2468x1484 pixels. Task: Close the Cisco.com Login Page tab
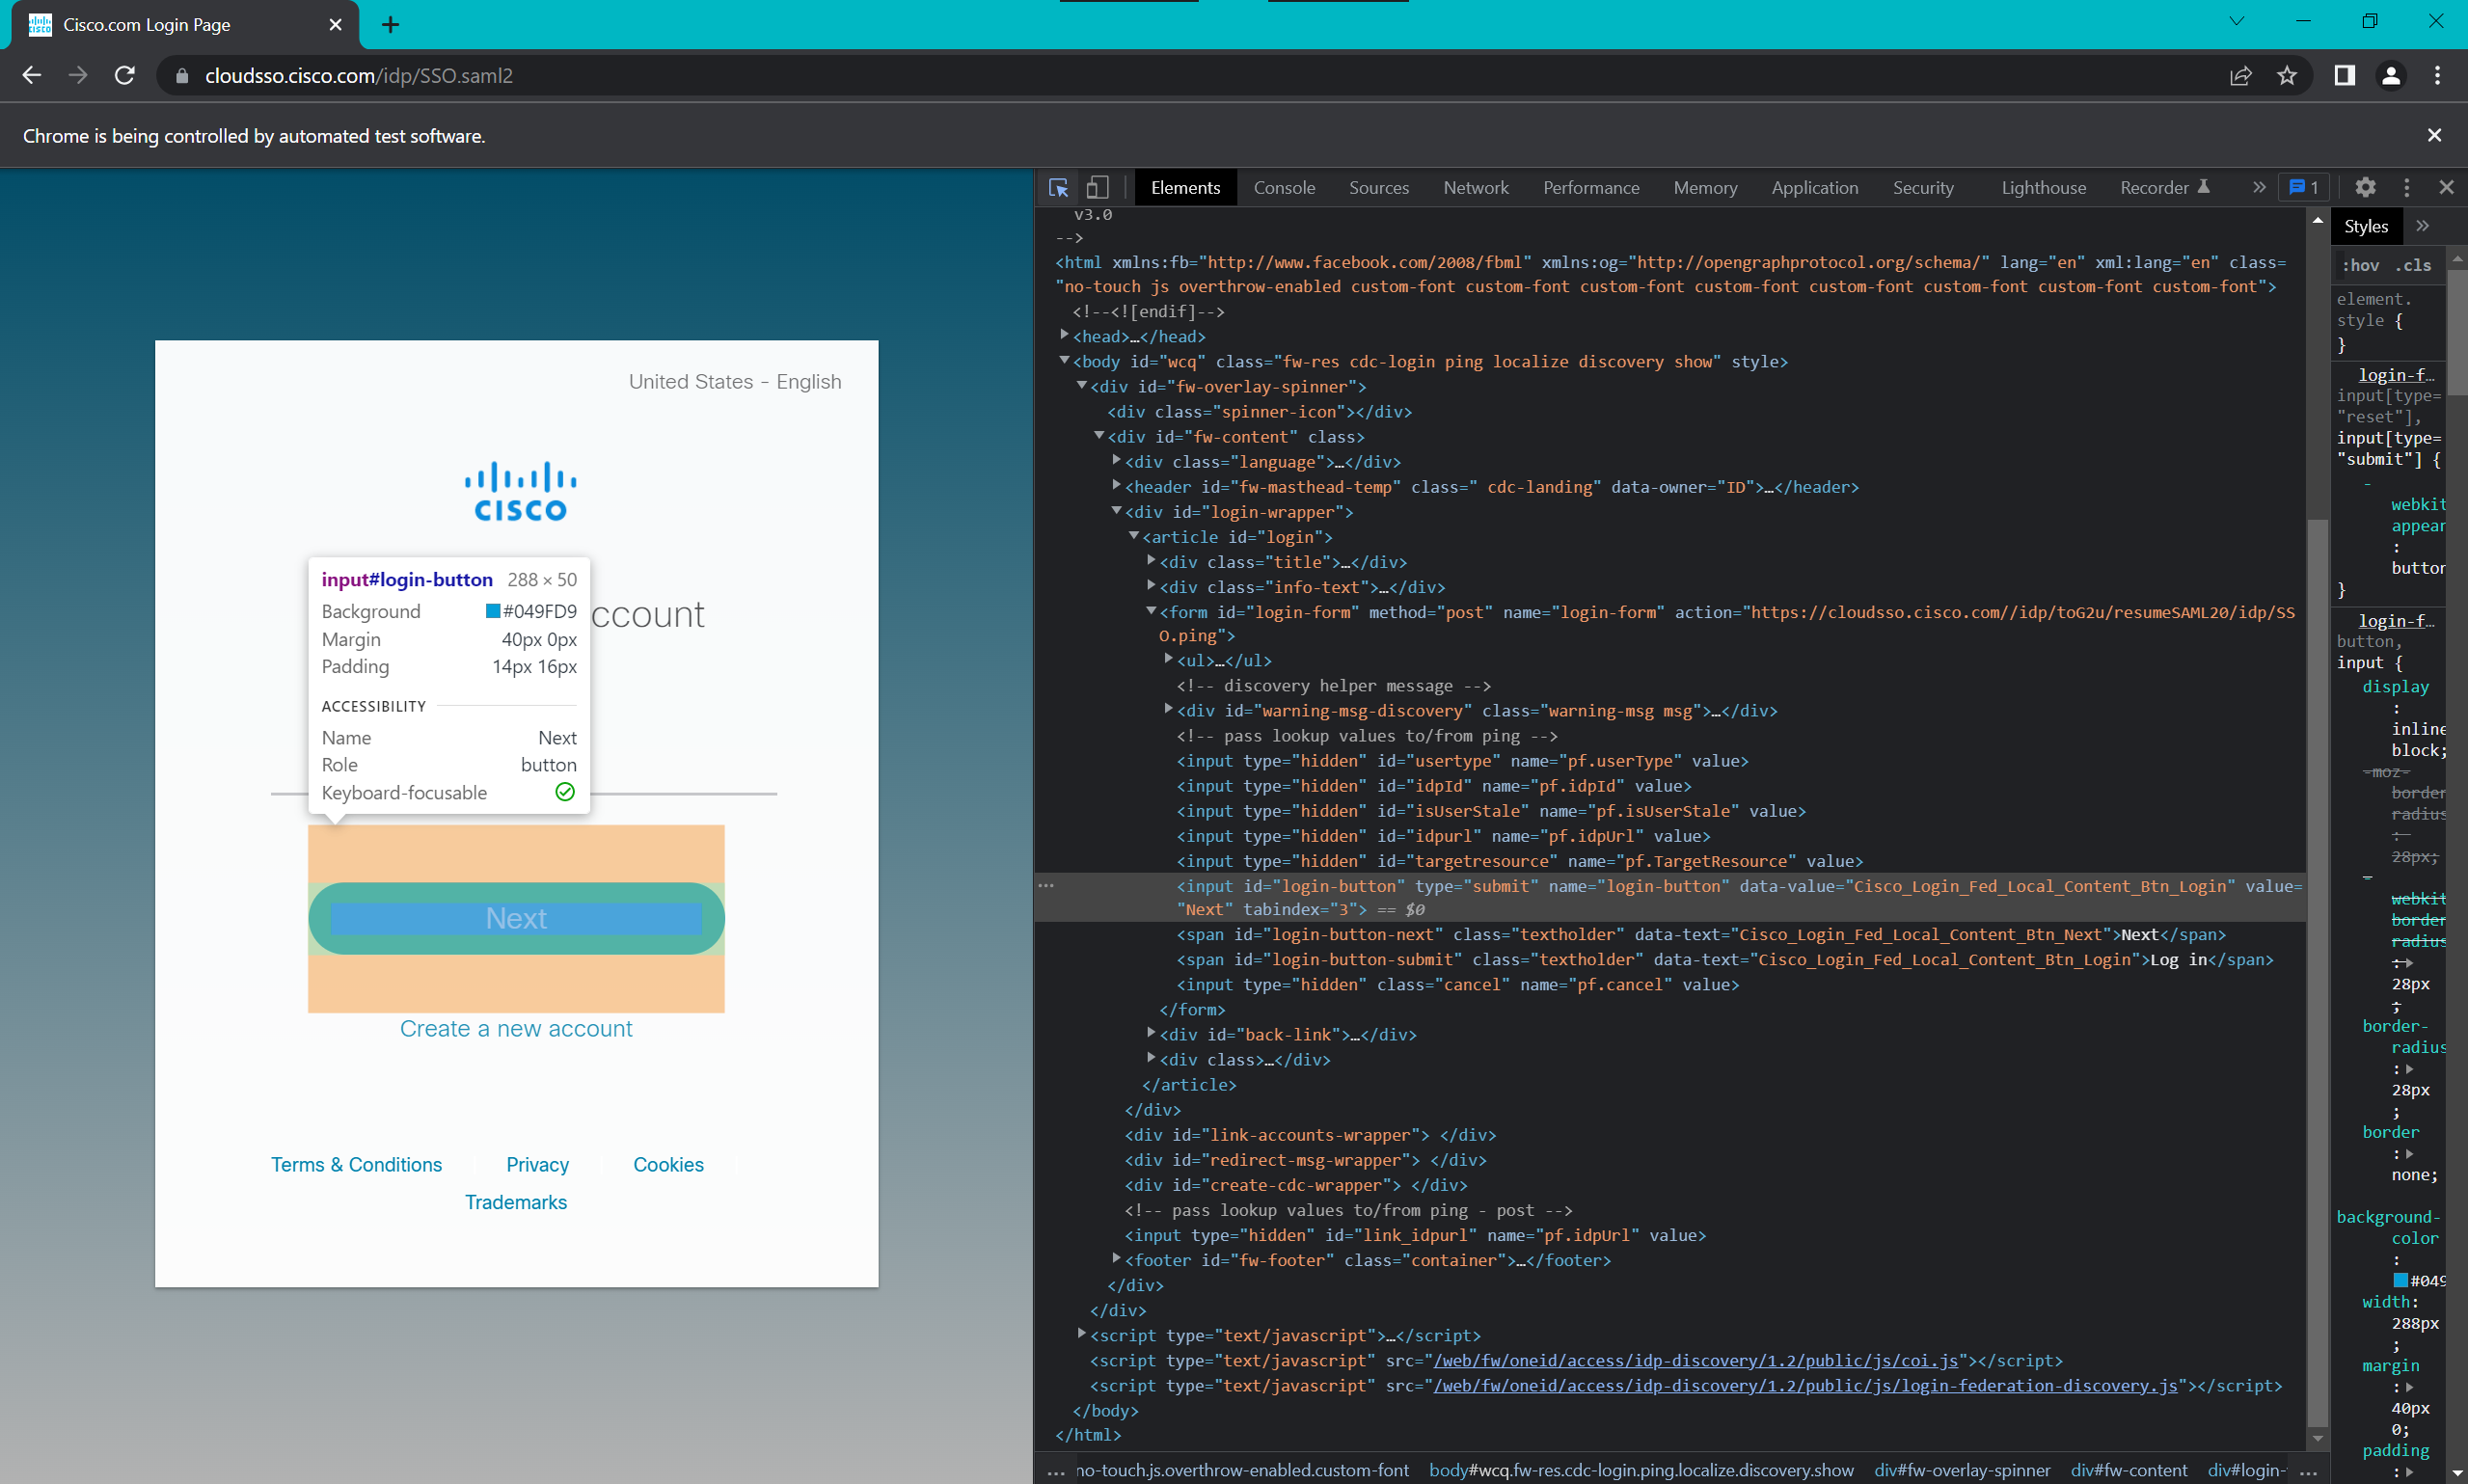pos(336,25)
